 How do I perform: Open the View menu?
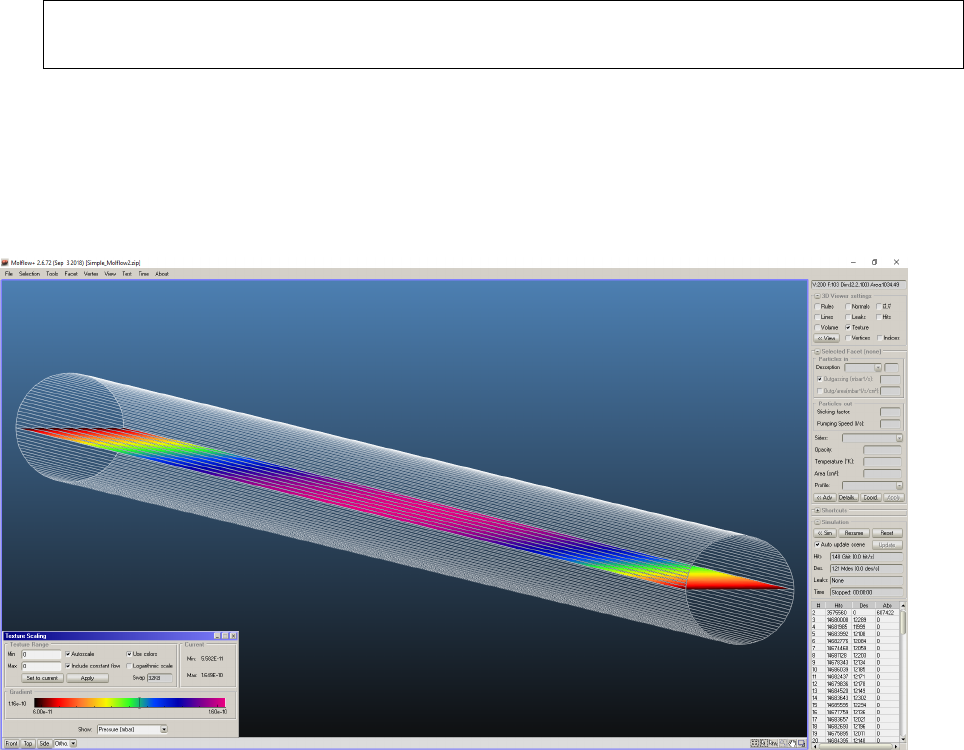110,274
